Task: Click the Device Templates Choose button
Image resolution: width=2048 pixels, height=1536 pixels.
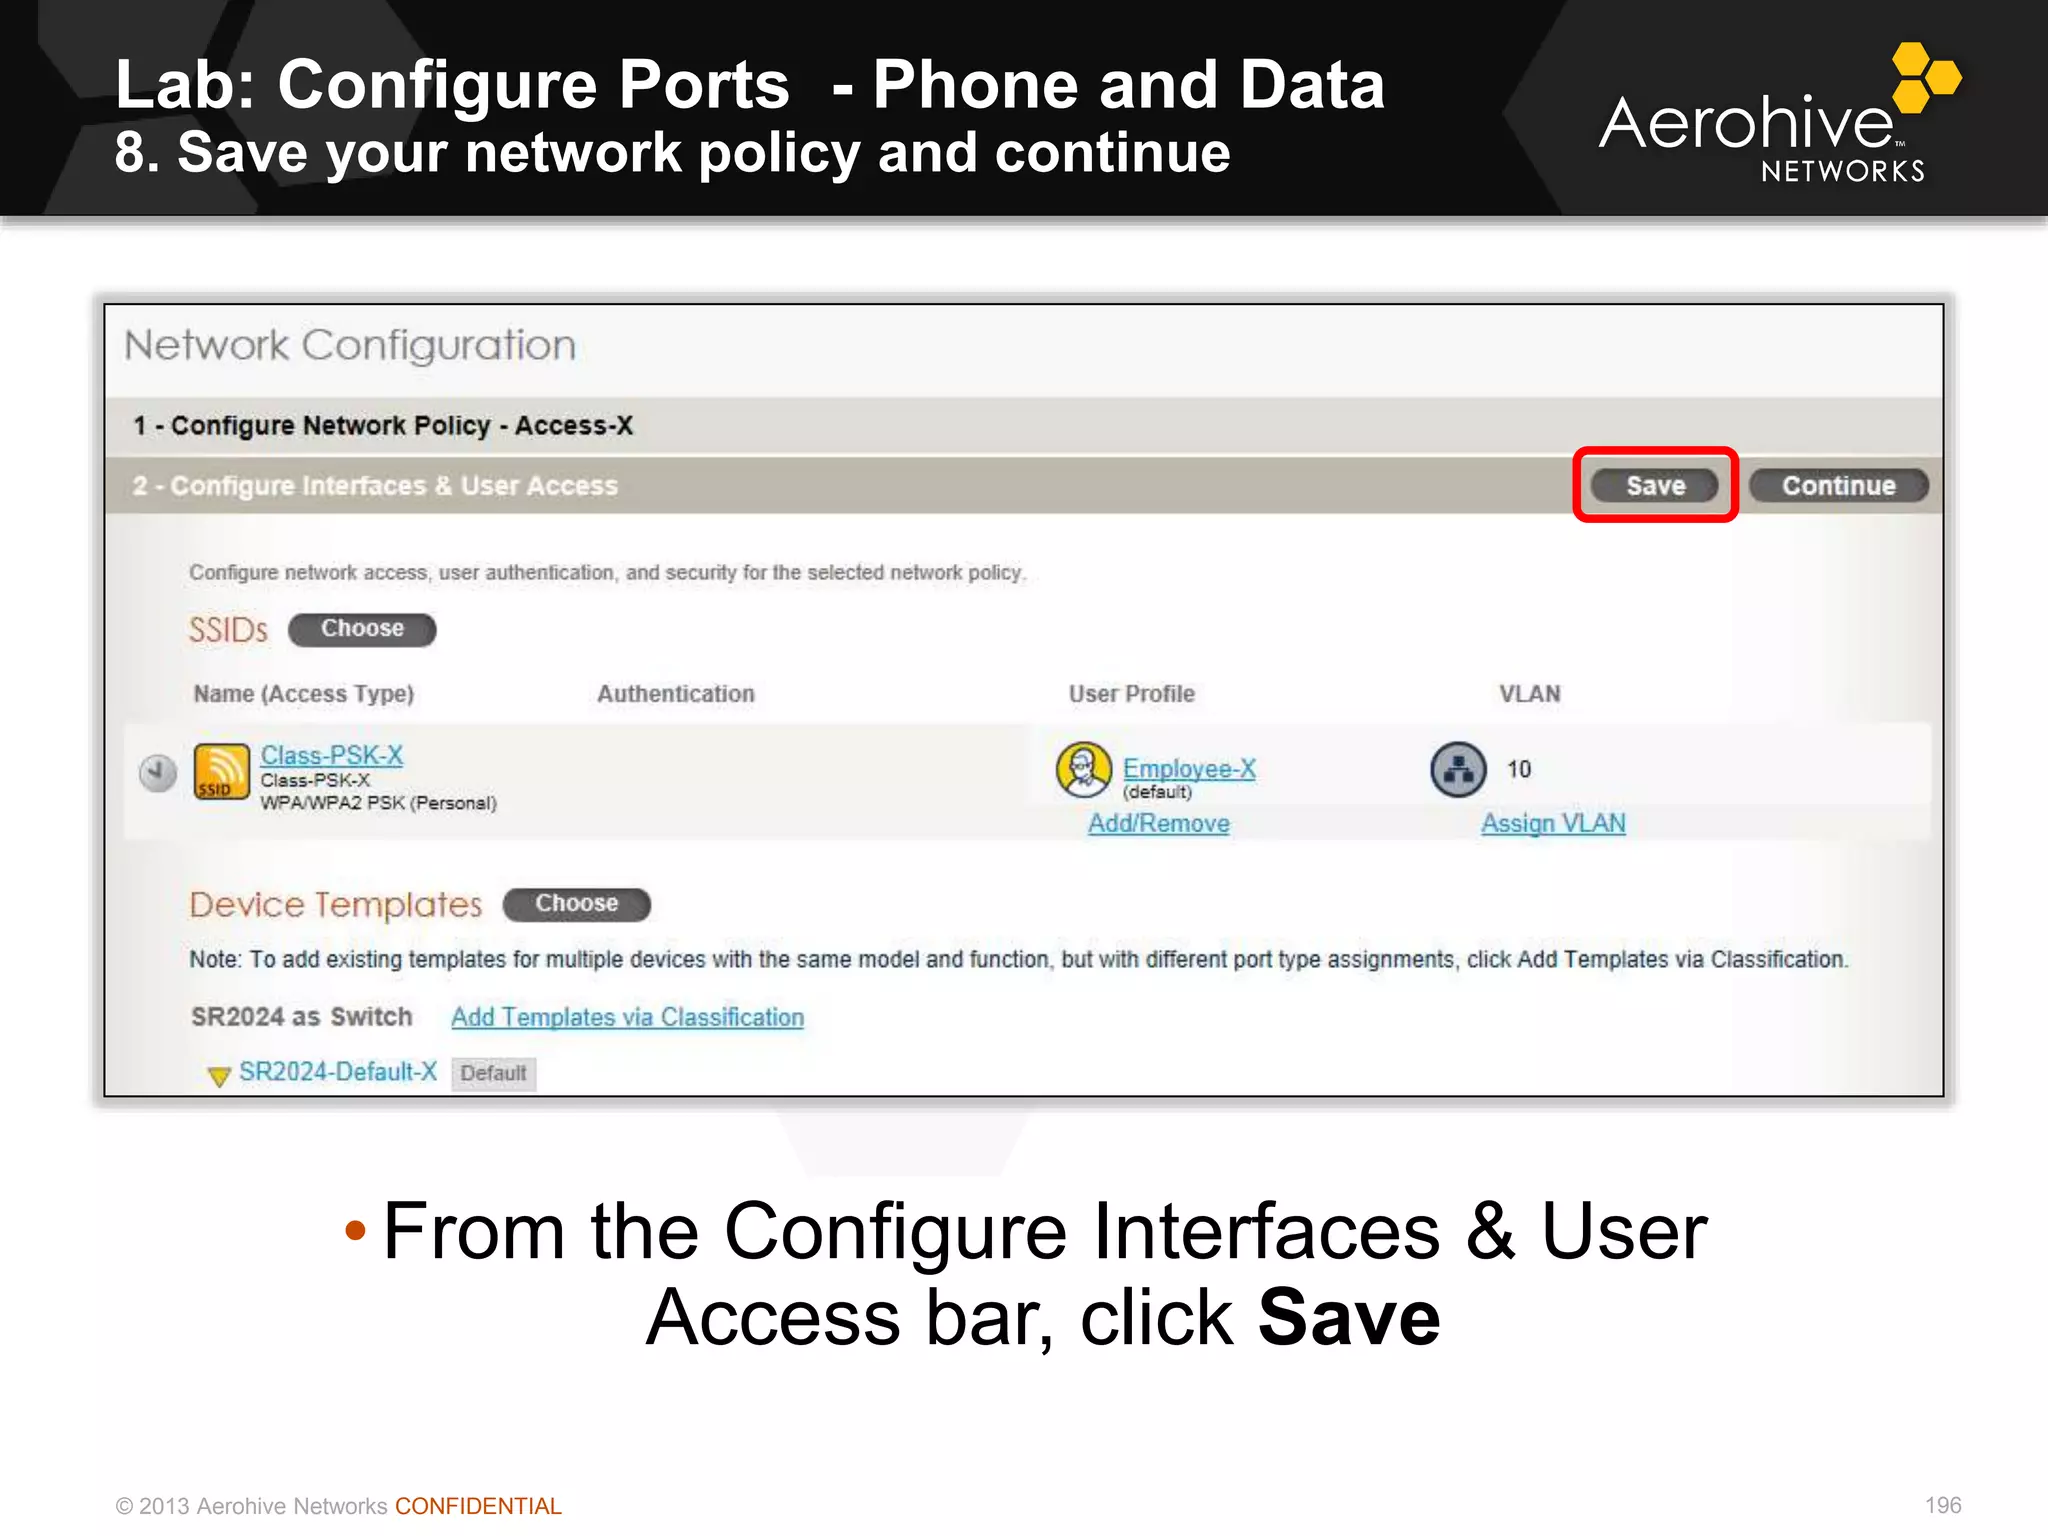Action: (577, 903)
